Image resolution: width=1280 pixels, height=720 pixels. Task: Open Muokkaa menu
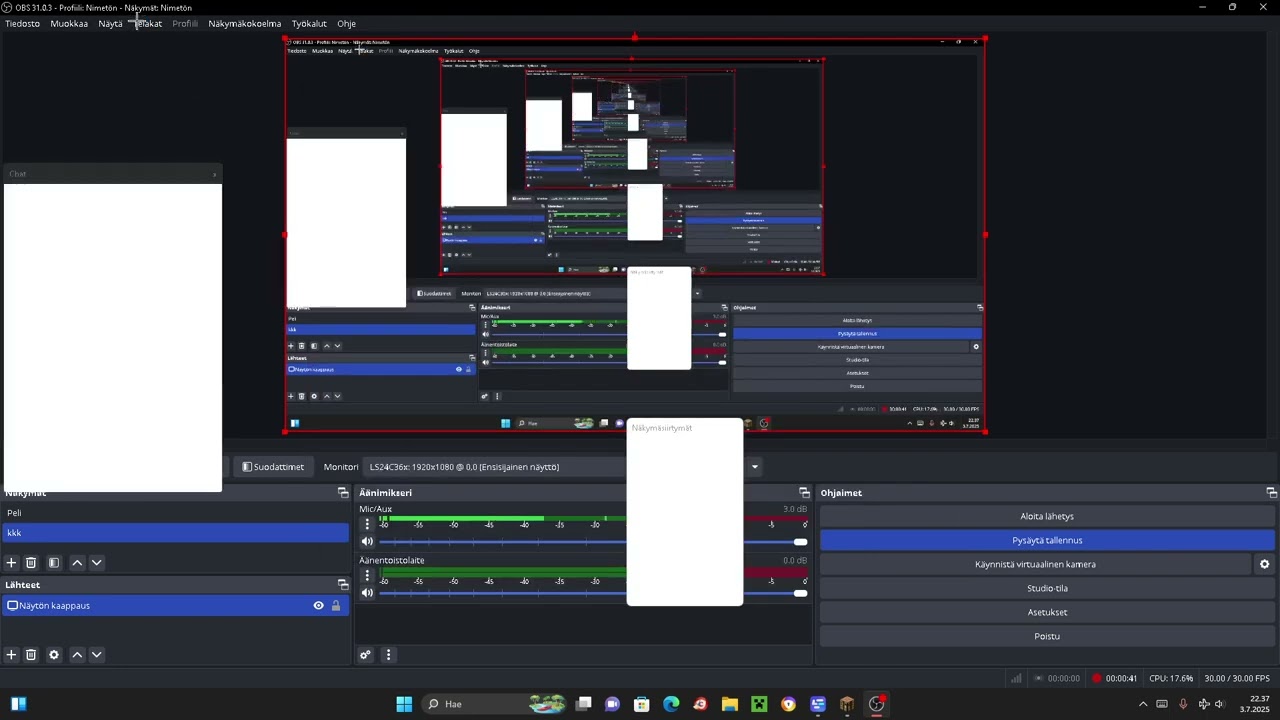coord(69,23)
